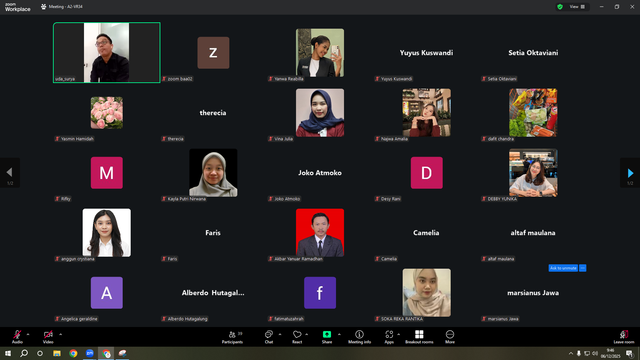Select fatimatuzahrah's f avatar
640x360 pixels.
pos(320,293)
